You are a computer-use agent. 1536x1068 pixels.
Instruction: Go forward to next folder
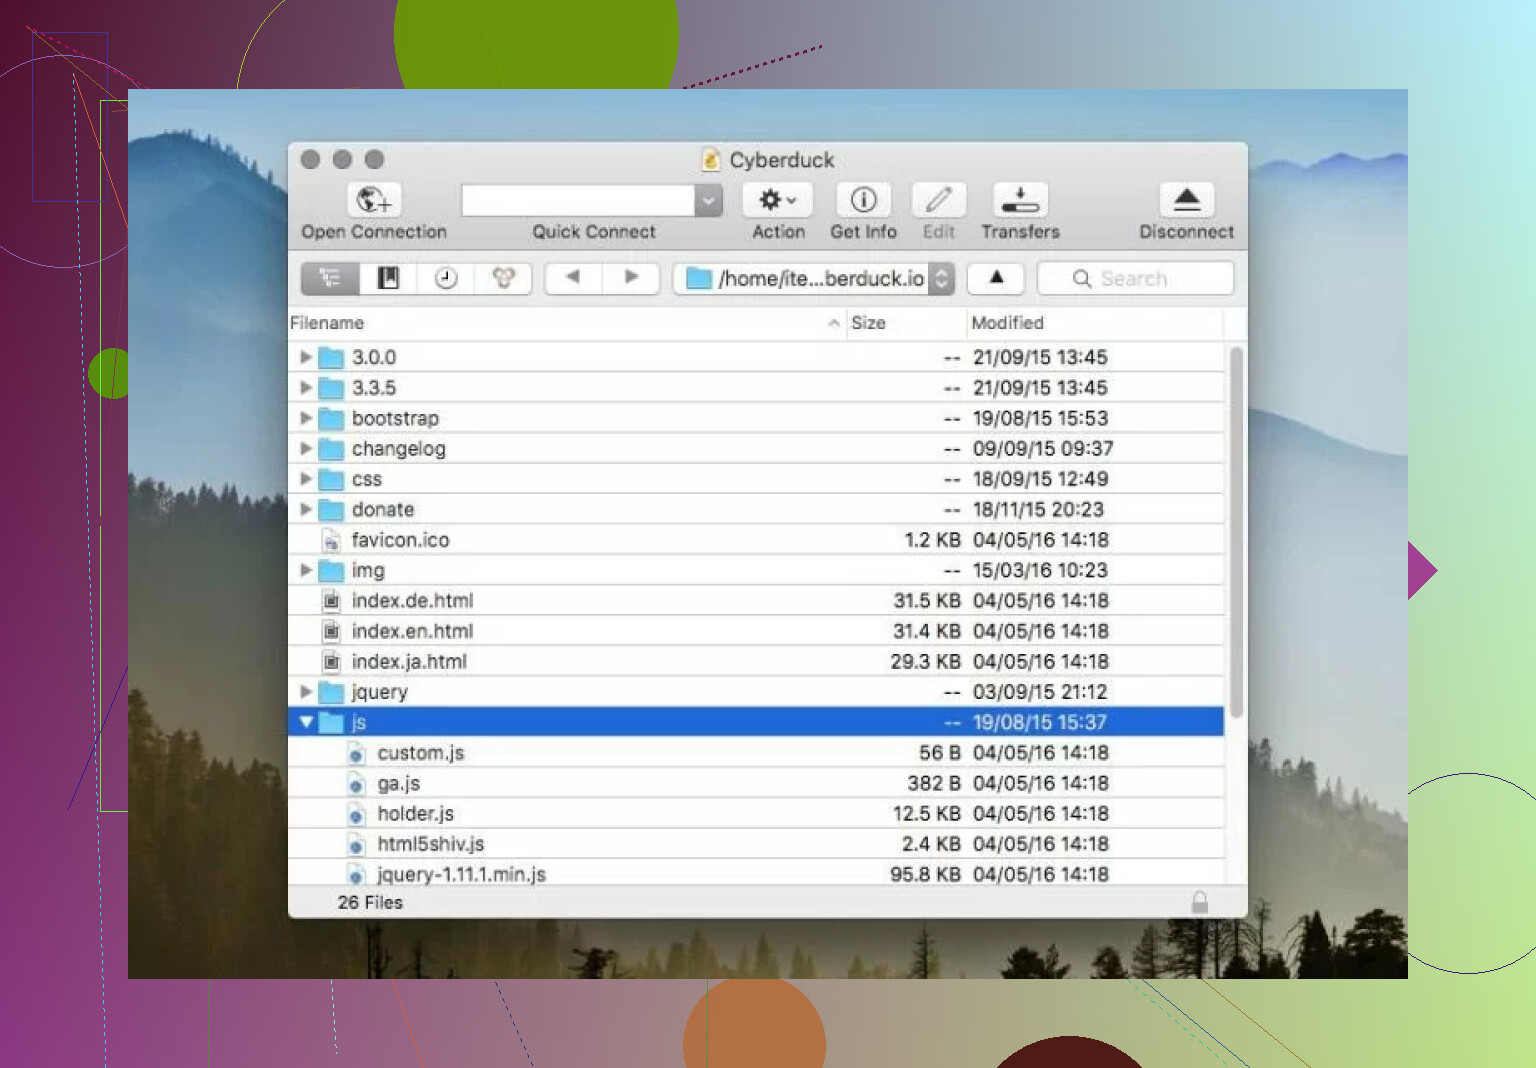[x=631, y=277]
